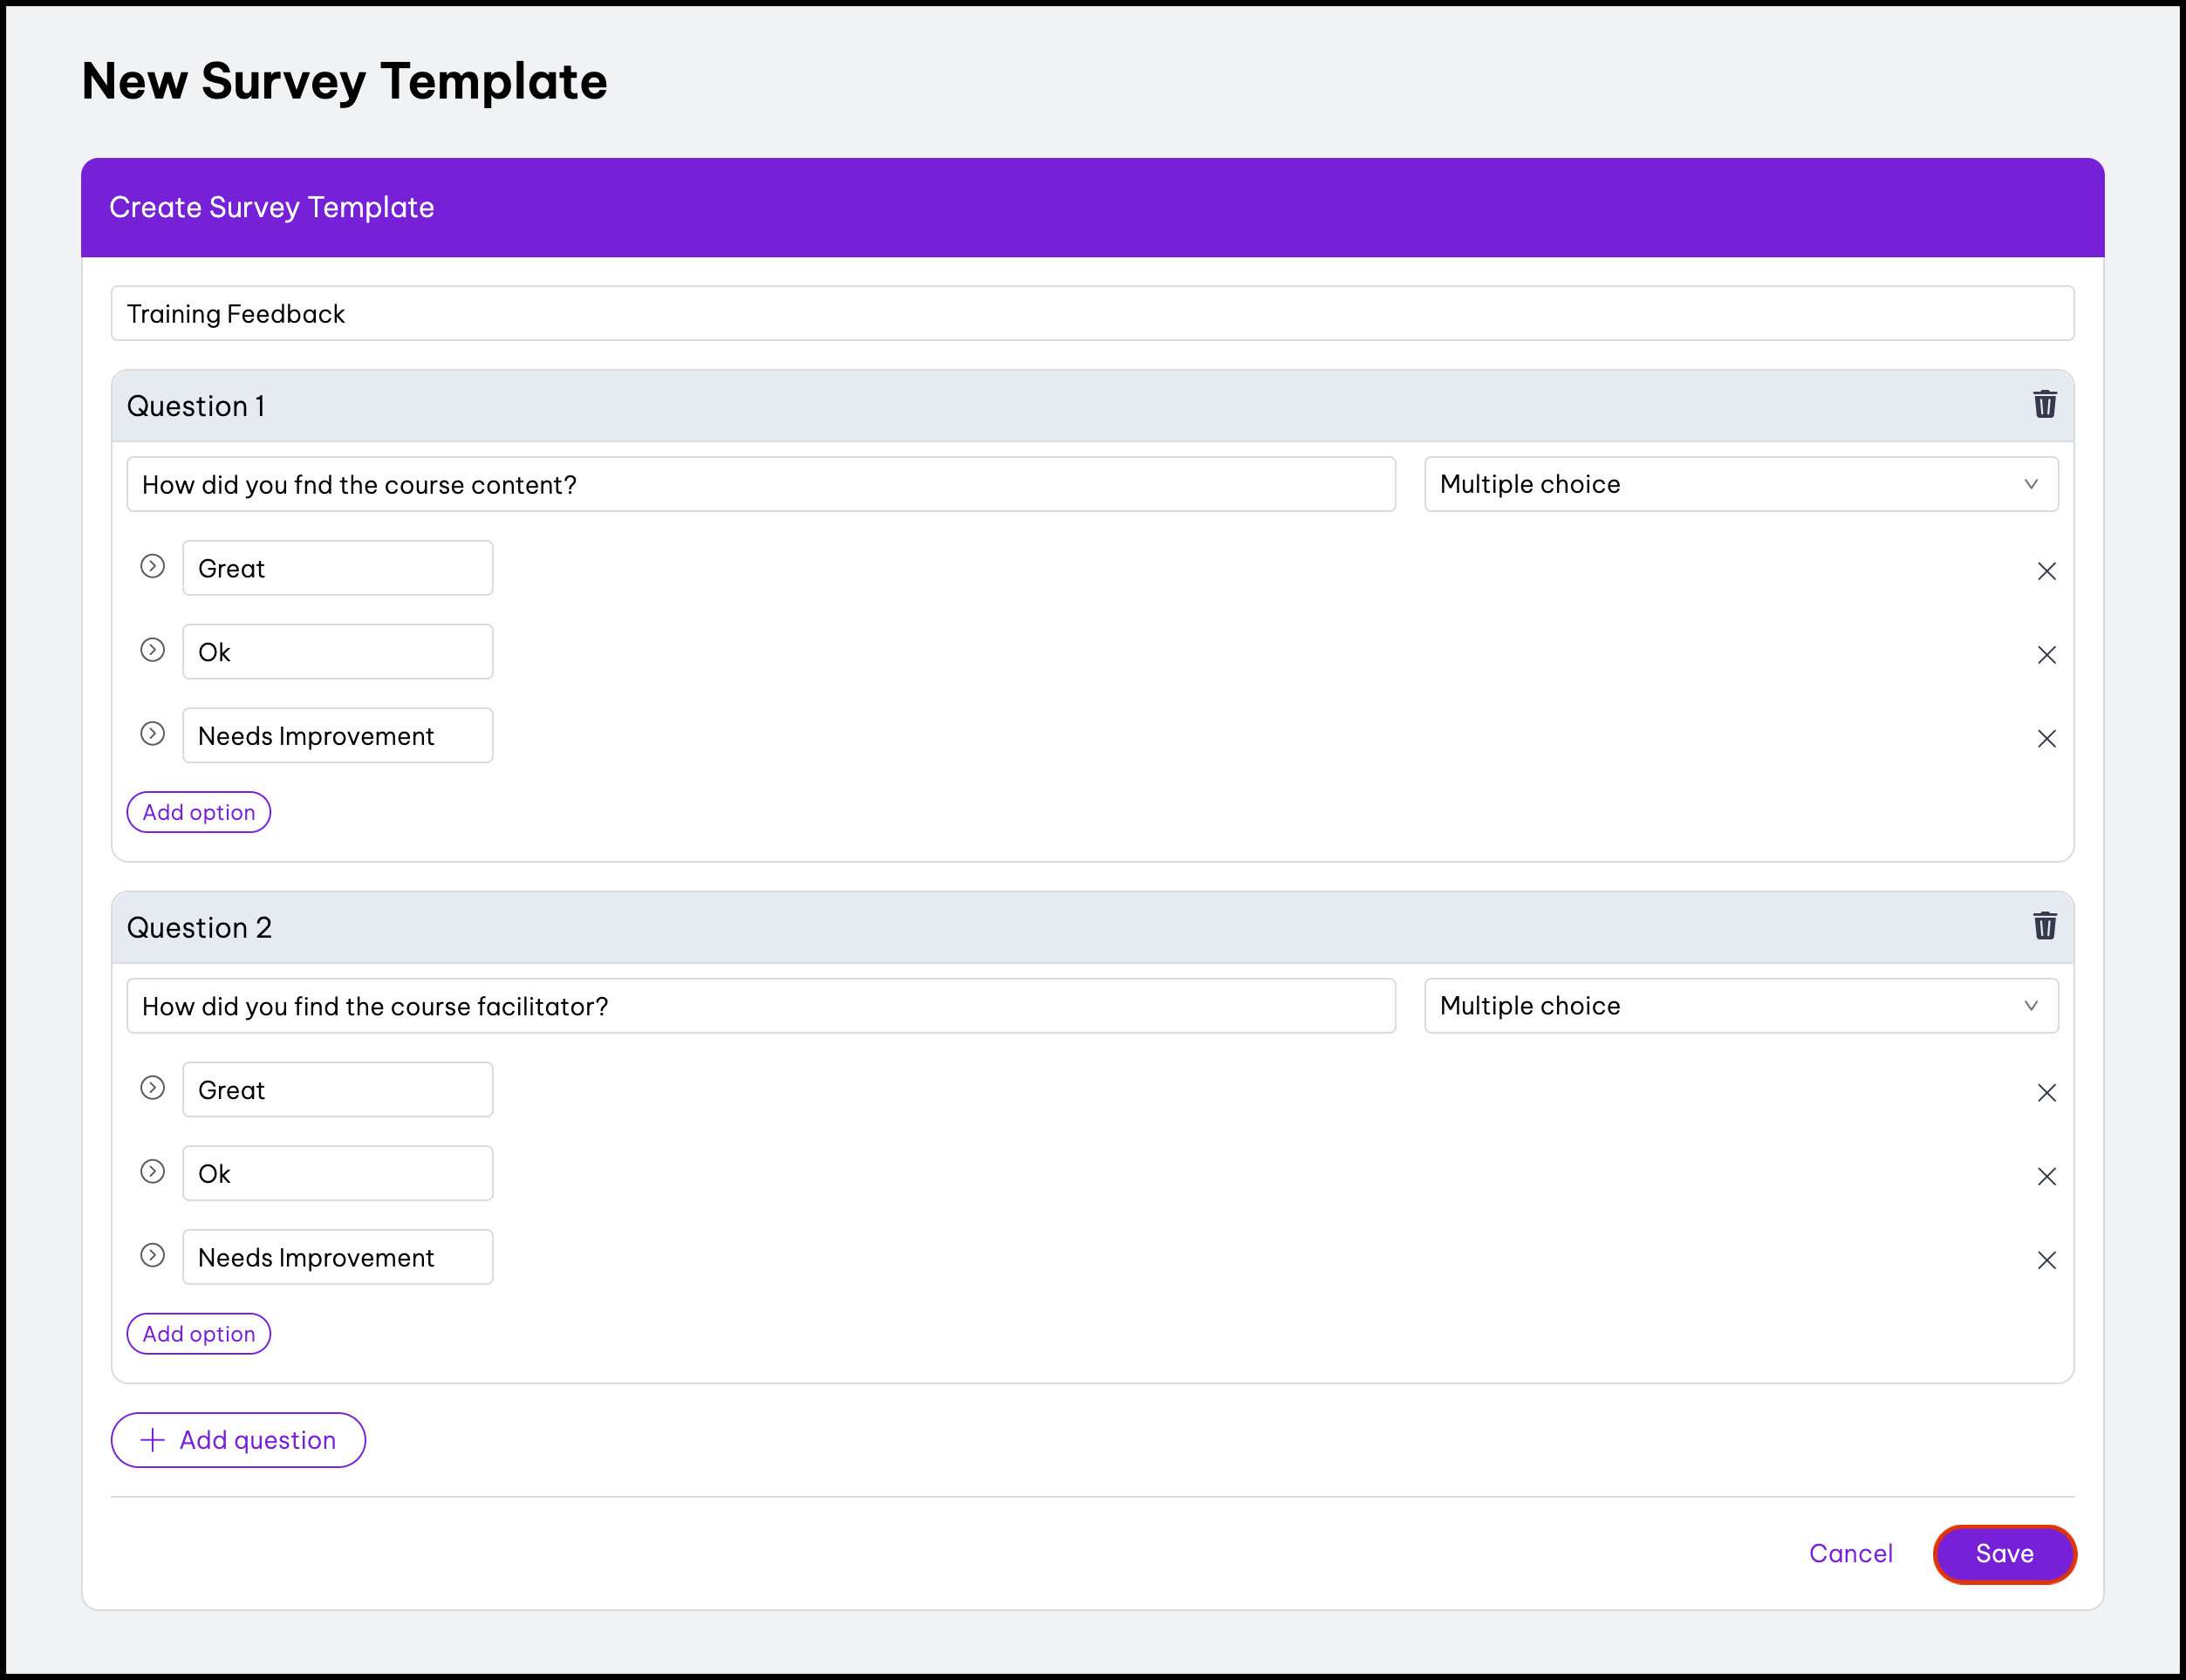Click circle icon beside Question 1 'Ok'
Screen dimensions: 2186x1680
click(x=152, y=651)
